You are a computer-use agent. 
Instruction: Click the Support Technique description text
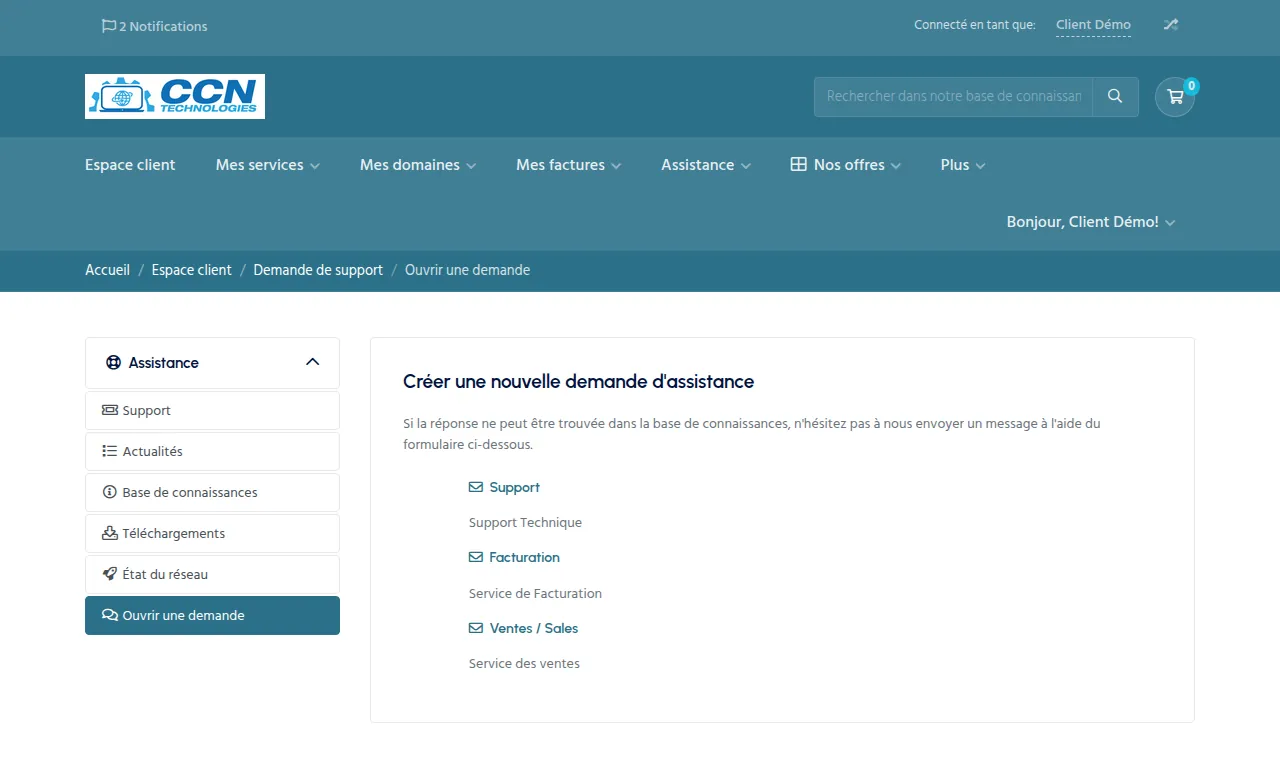pyautogui.click(x=525, y=523)
